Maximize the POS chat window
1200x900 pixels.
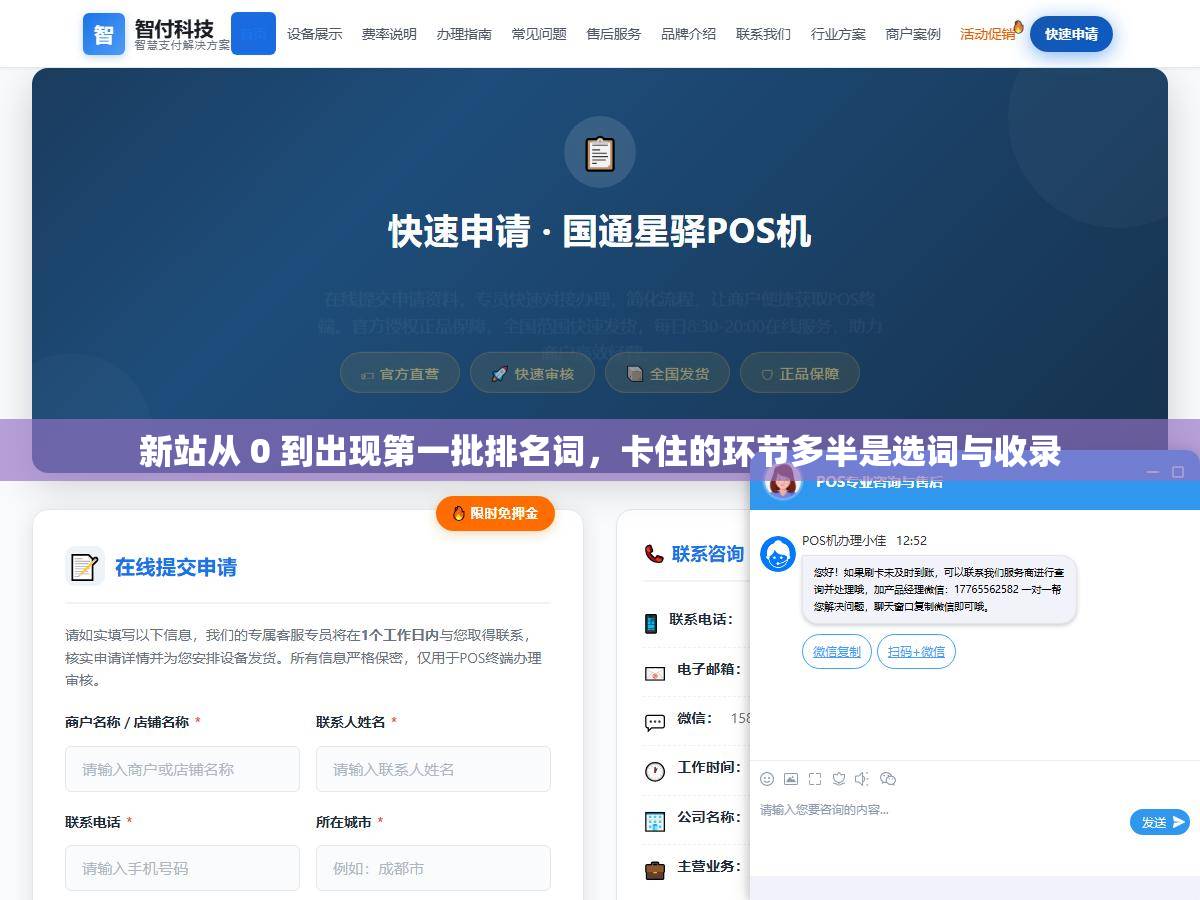[x=1178, y=472]
